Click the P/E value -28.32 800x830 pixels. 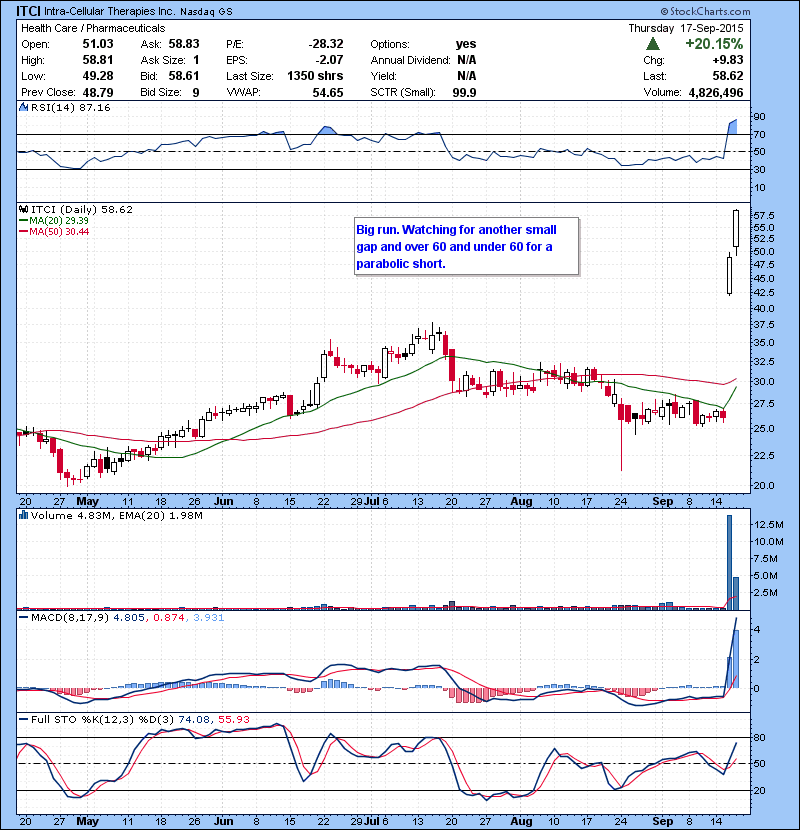326,44
